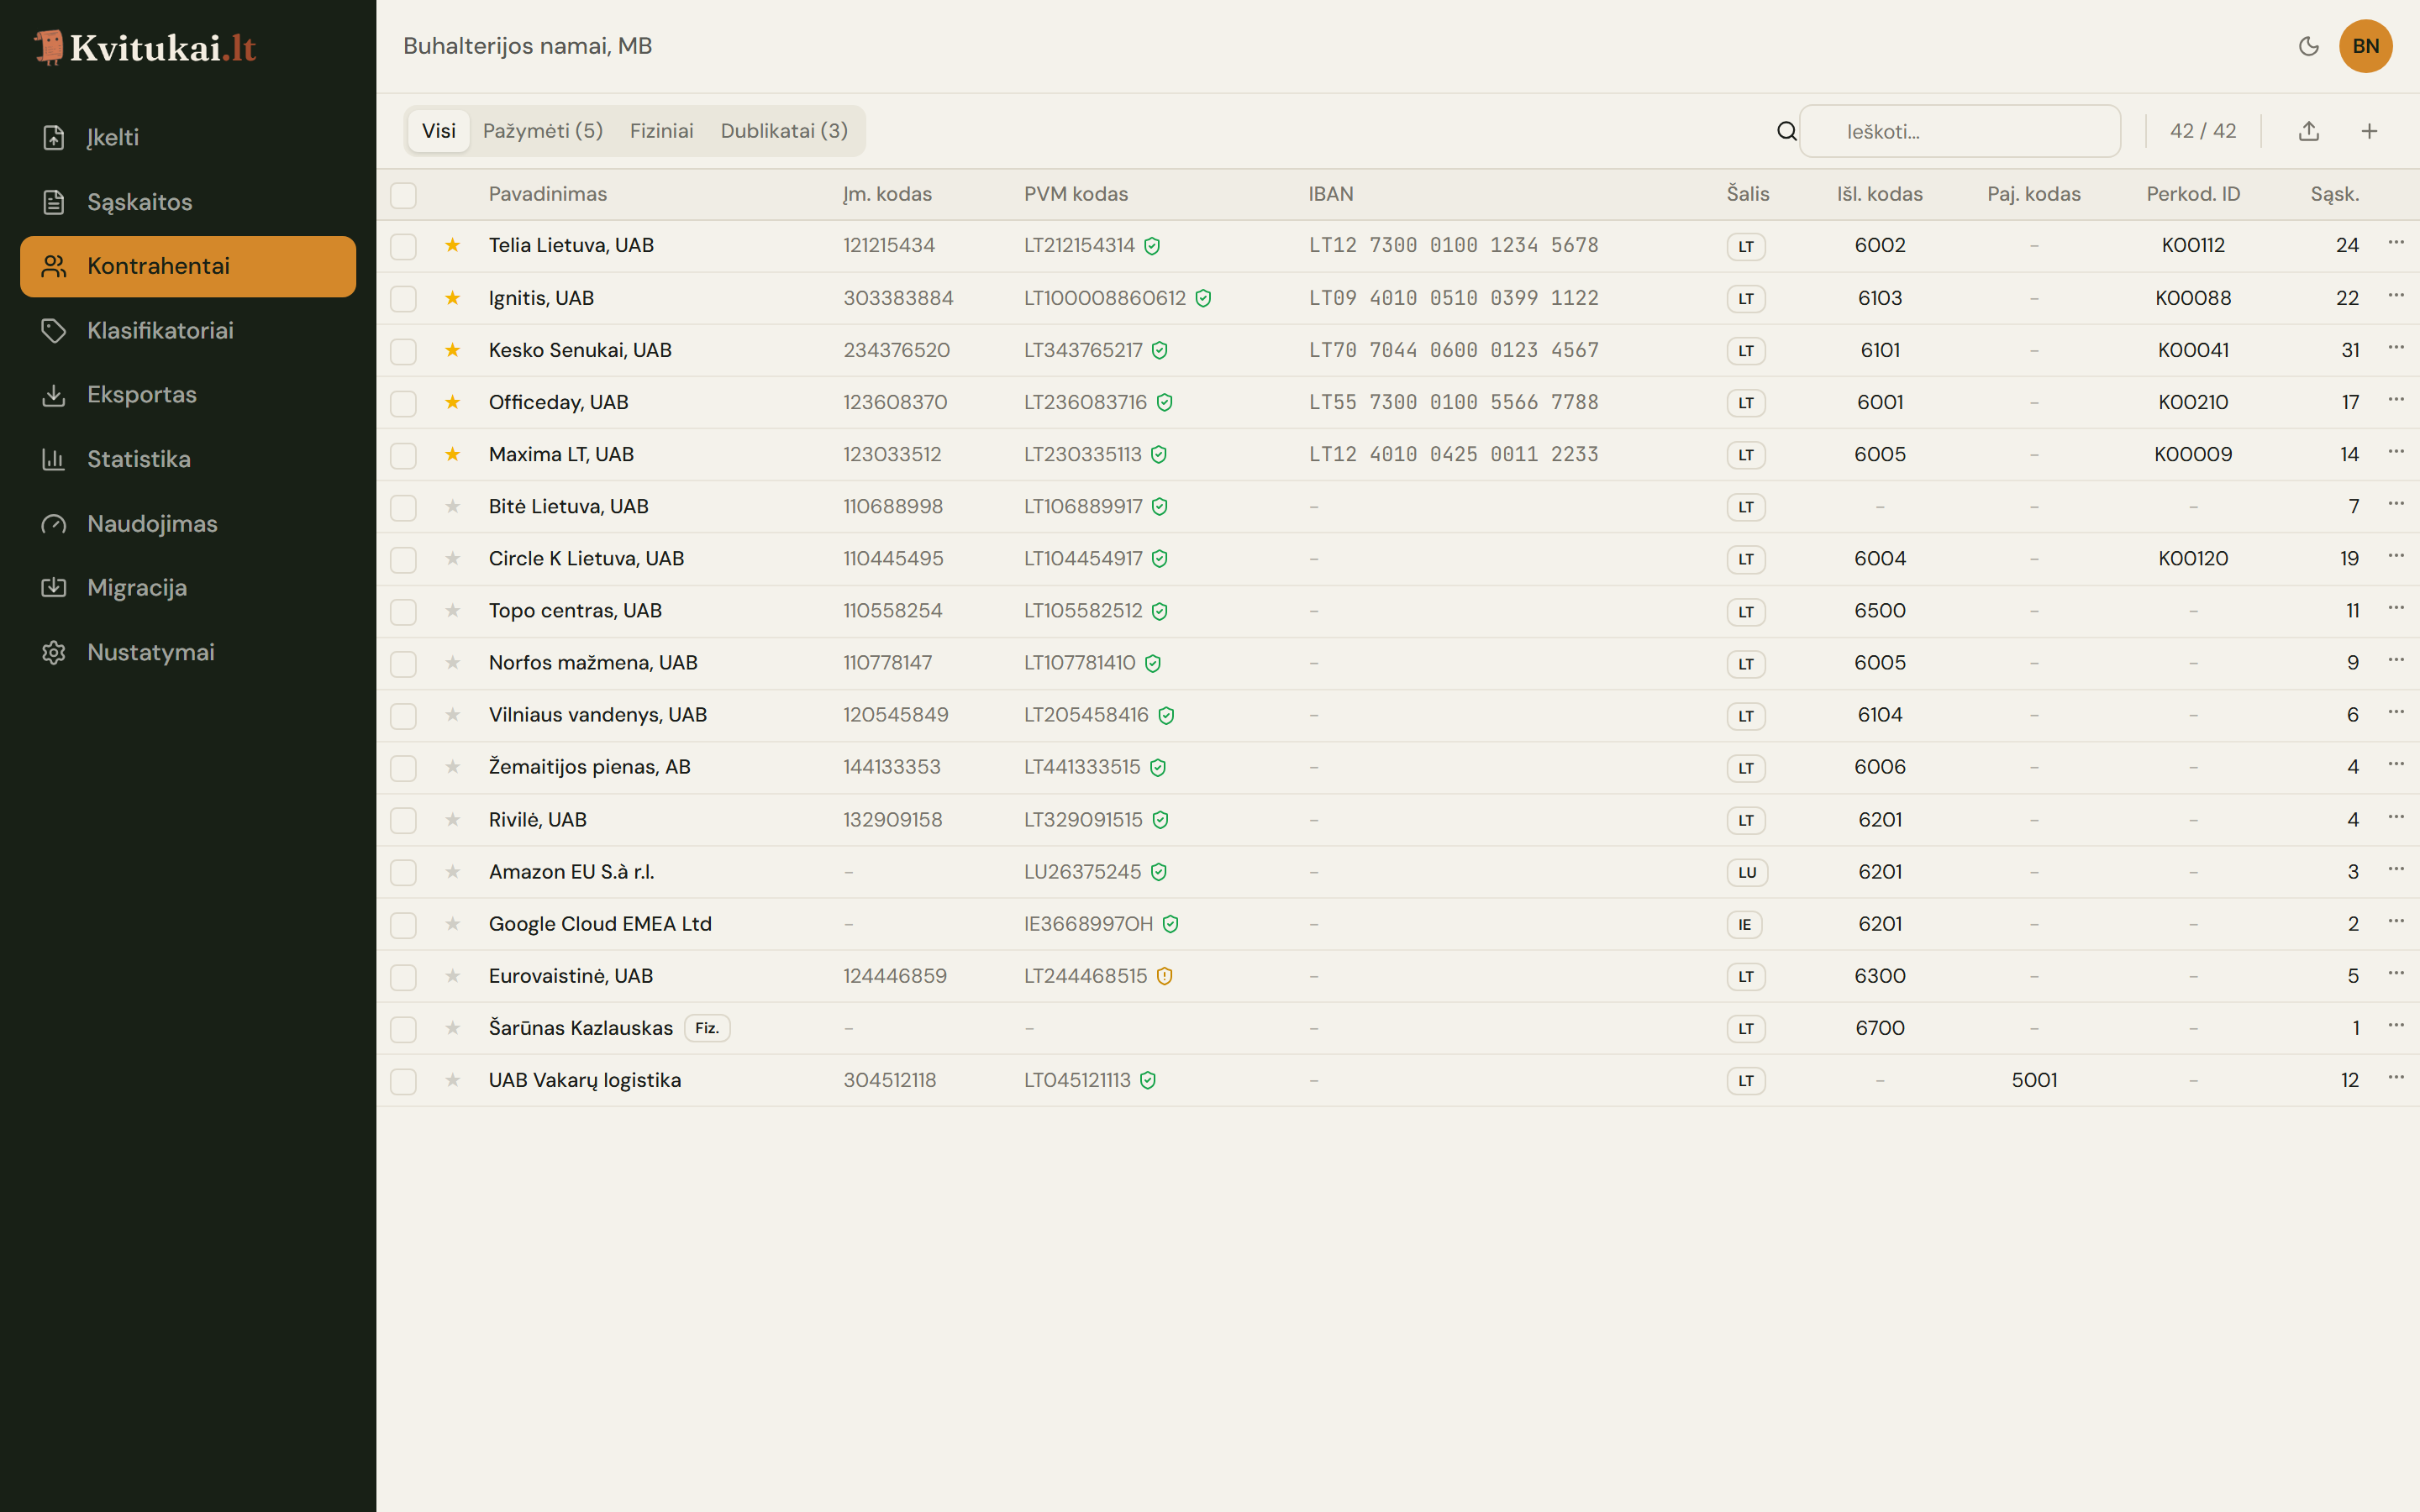Viewport: 2420px width, 1512px height.
Task: Toggle the select-all header checkbox
Action: pos(403,195)
